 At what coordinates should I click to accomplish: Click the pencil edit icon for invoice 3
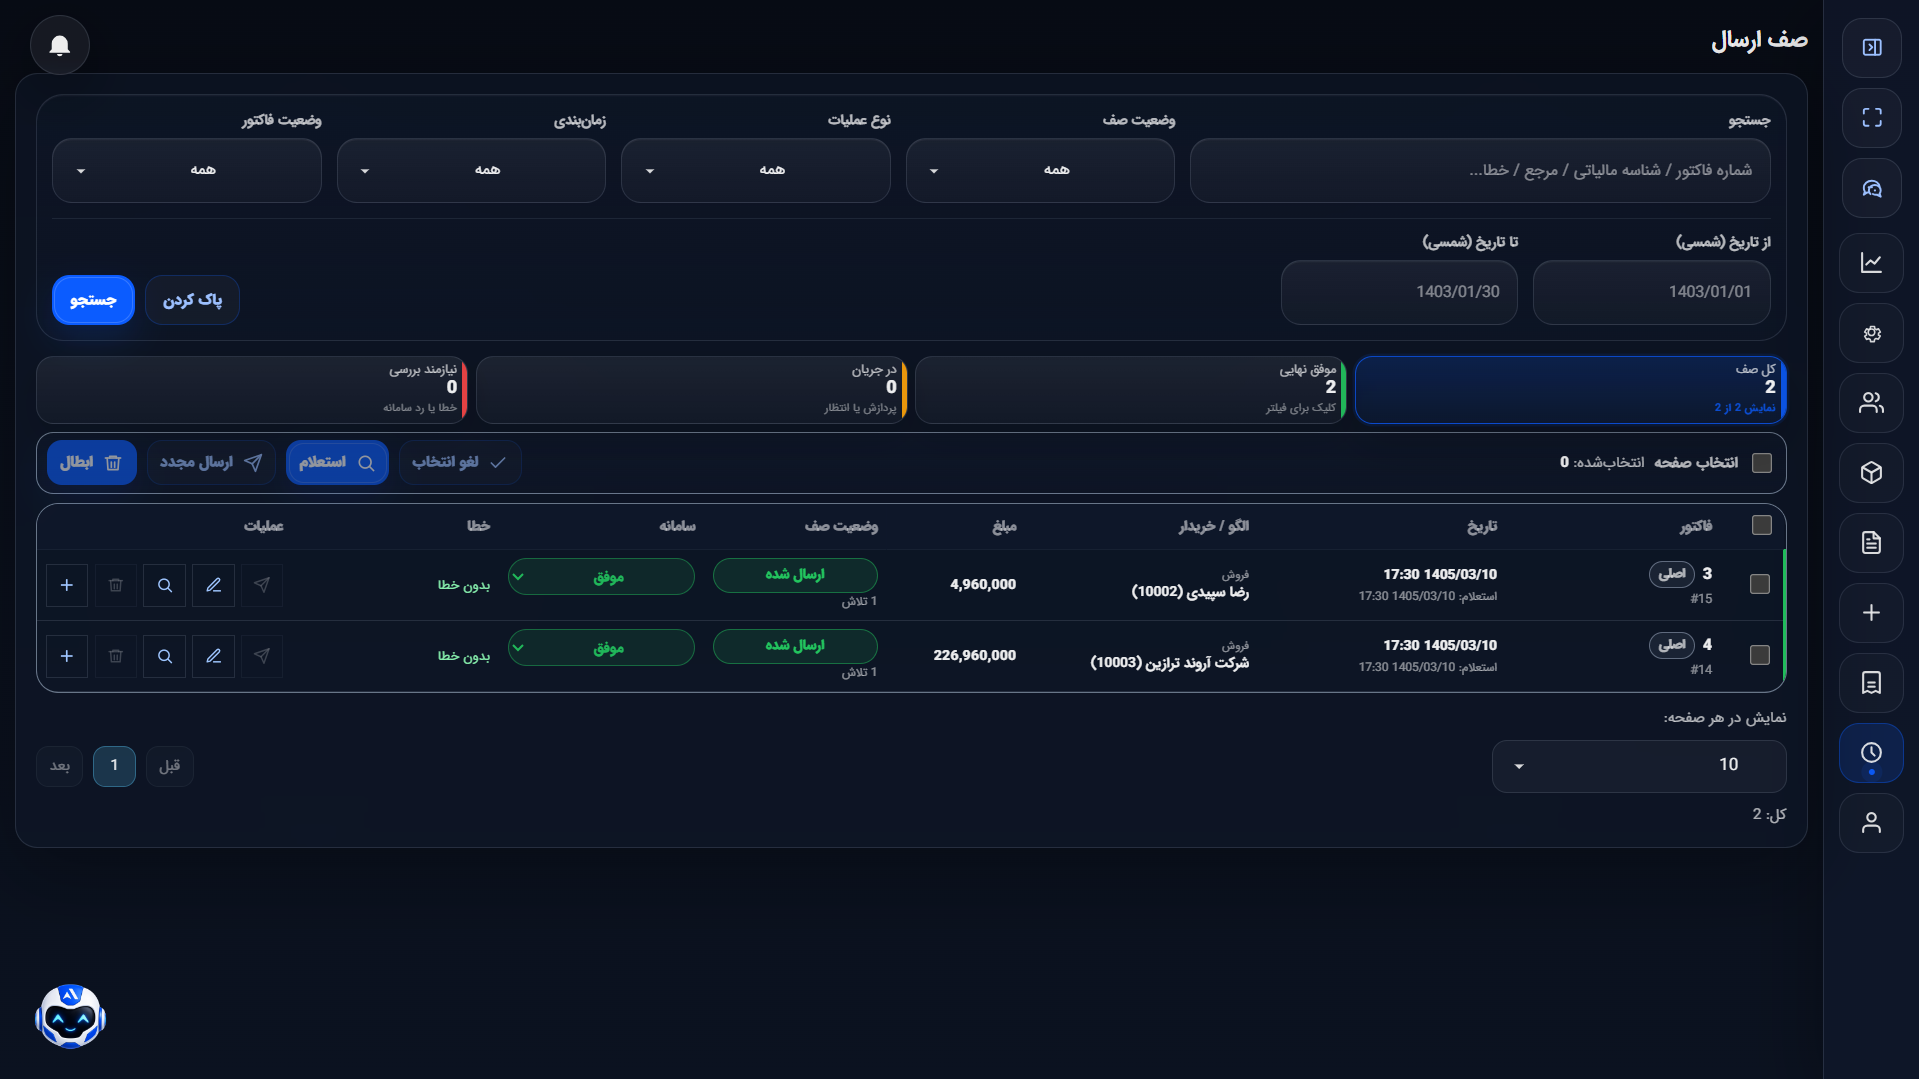coord(213,585)
